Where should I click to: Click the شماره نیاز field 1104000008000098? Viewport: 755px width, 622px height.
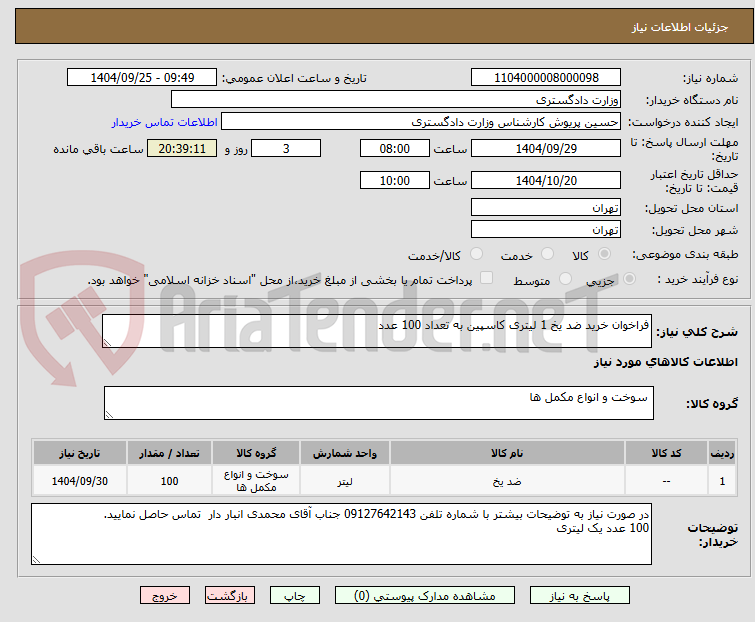pos(546,77)
